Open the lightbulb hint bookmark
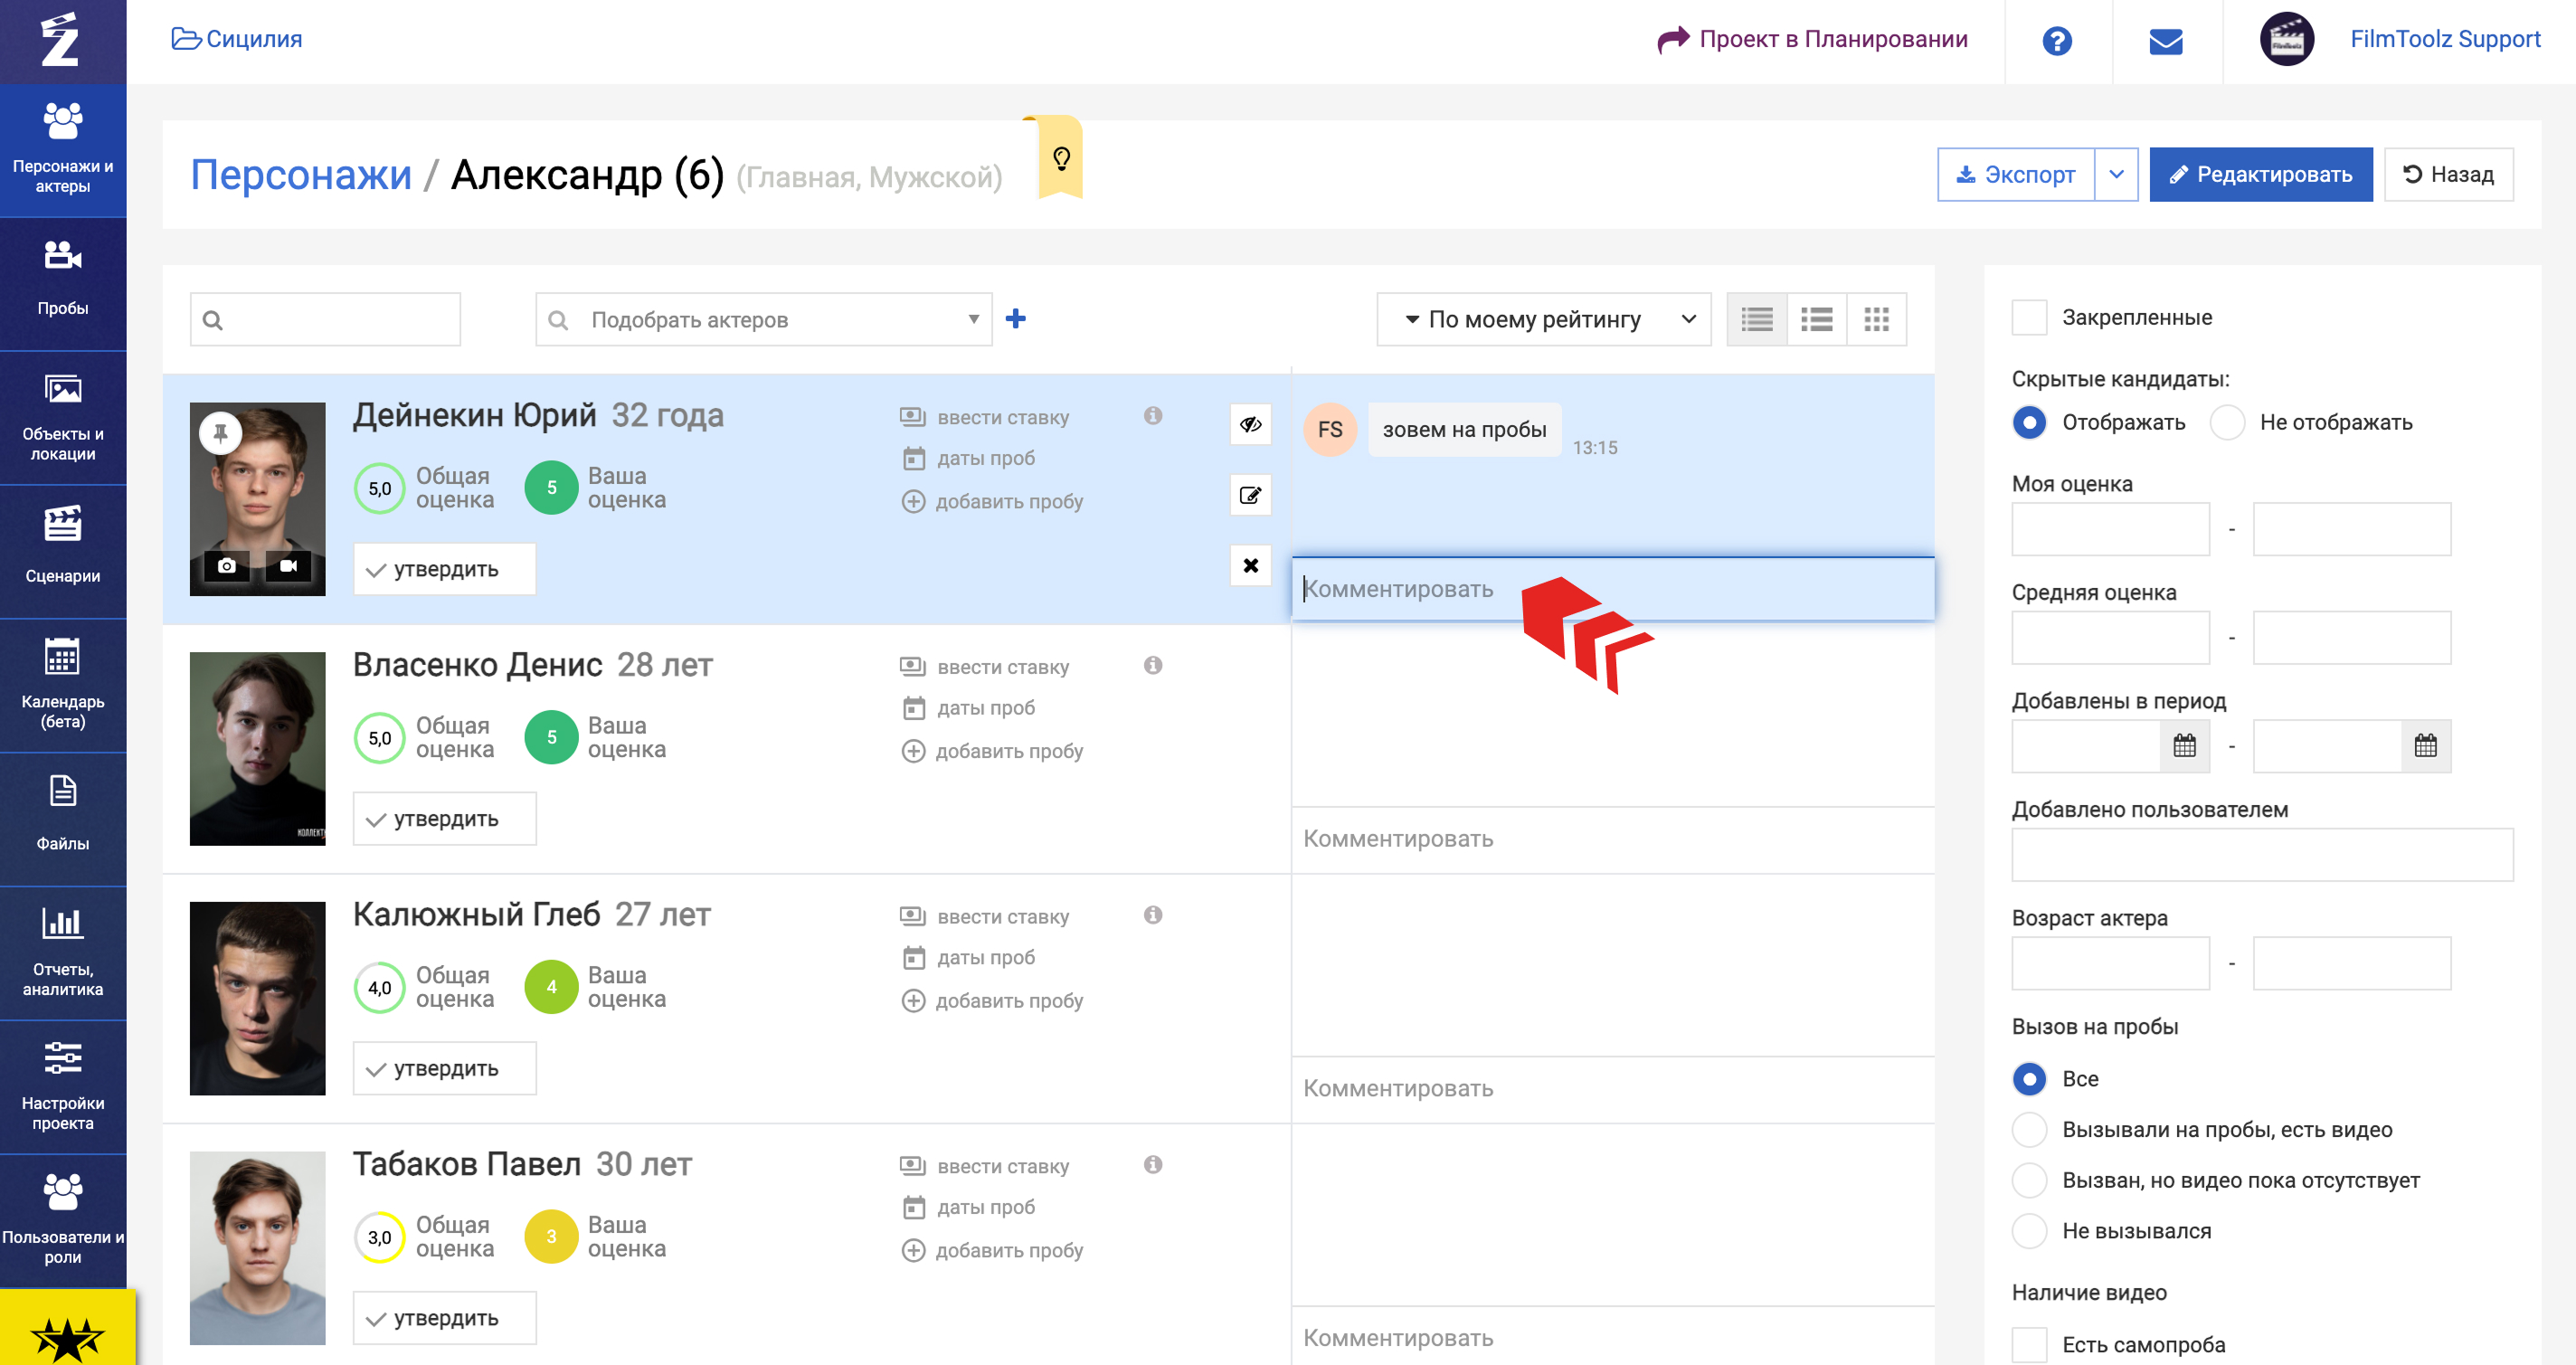This screenshot has width=2576, height=1365. point(1061,158)
